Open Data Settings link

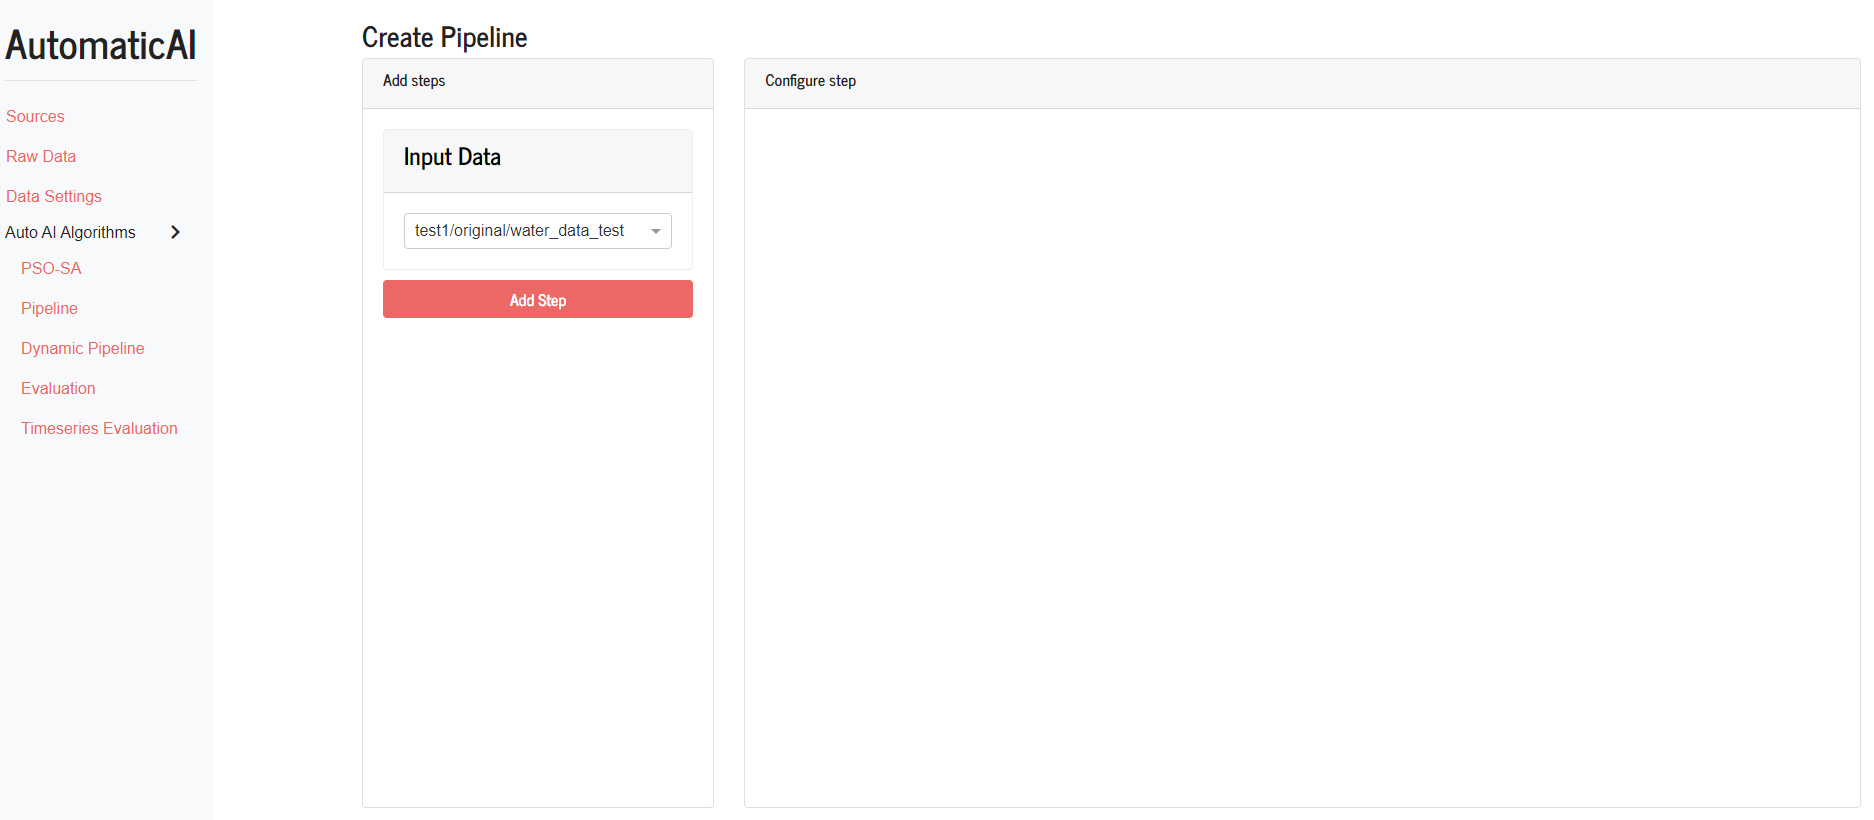pyautogui.click(x=54, y=196)
